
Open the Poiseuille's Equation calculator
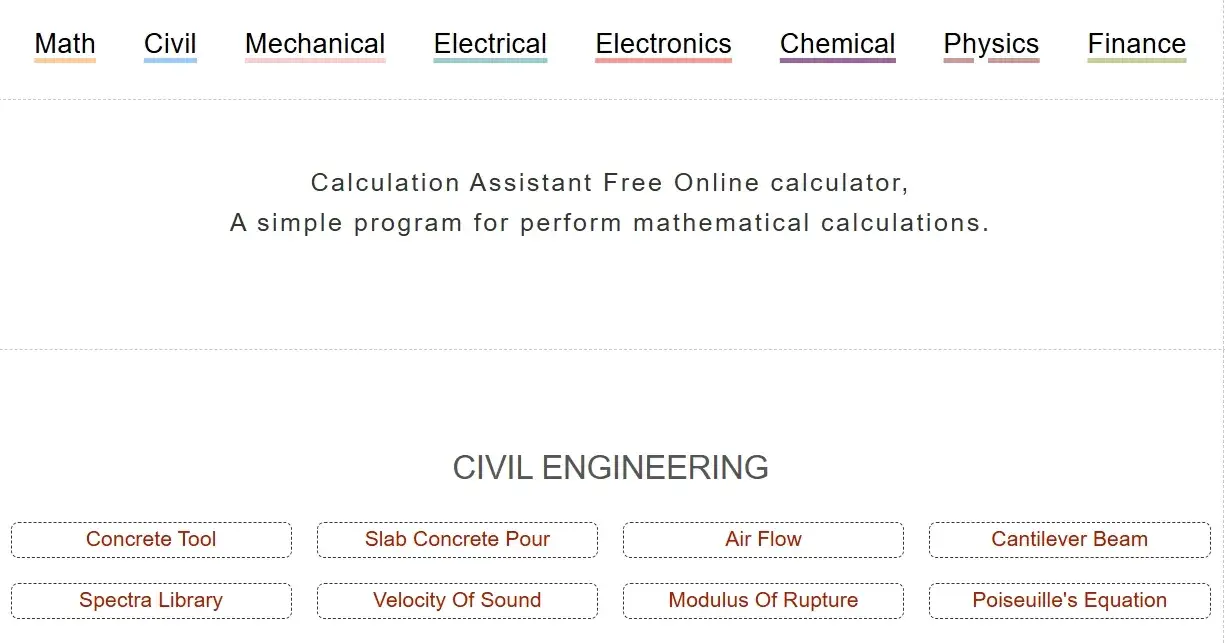point(1068,600)
